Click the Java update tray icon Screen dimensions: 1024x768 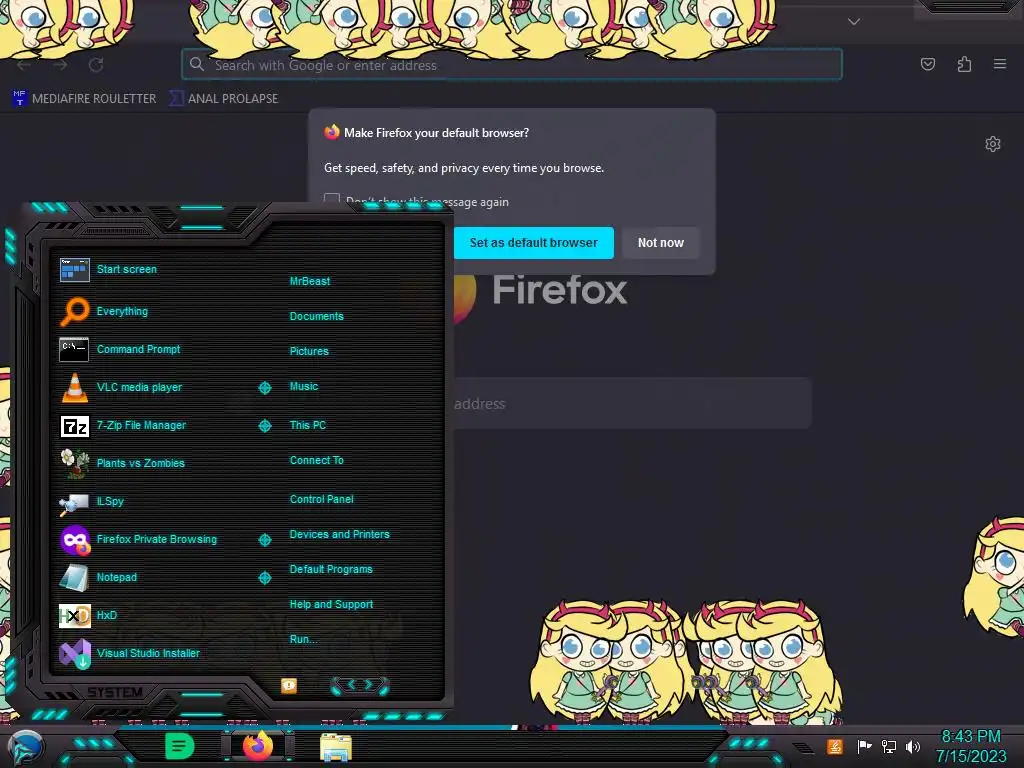tap(835, 746)
